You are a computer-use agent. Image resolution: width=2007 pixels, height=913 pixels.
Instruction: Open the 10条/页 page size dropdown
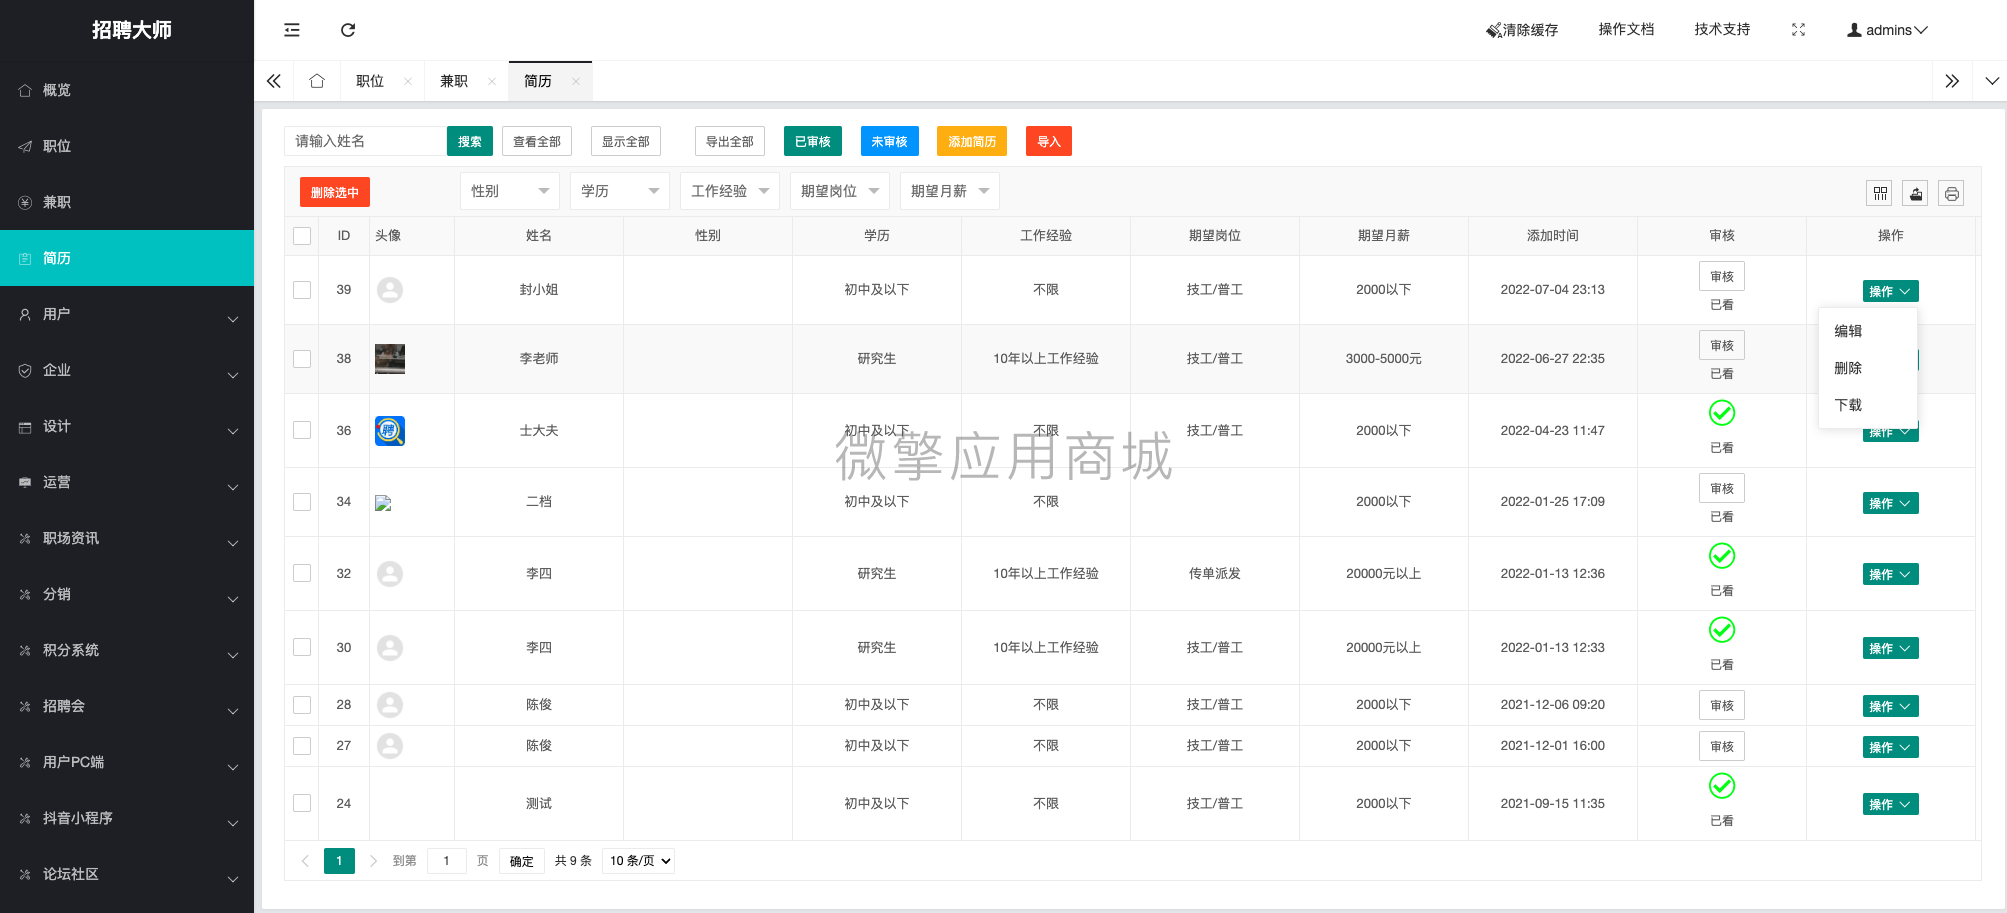[x=638, y=860]
